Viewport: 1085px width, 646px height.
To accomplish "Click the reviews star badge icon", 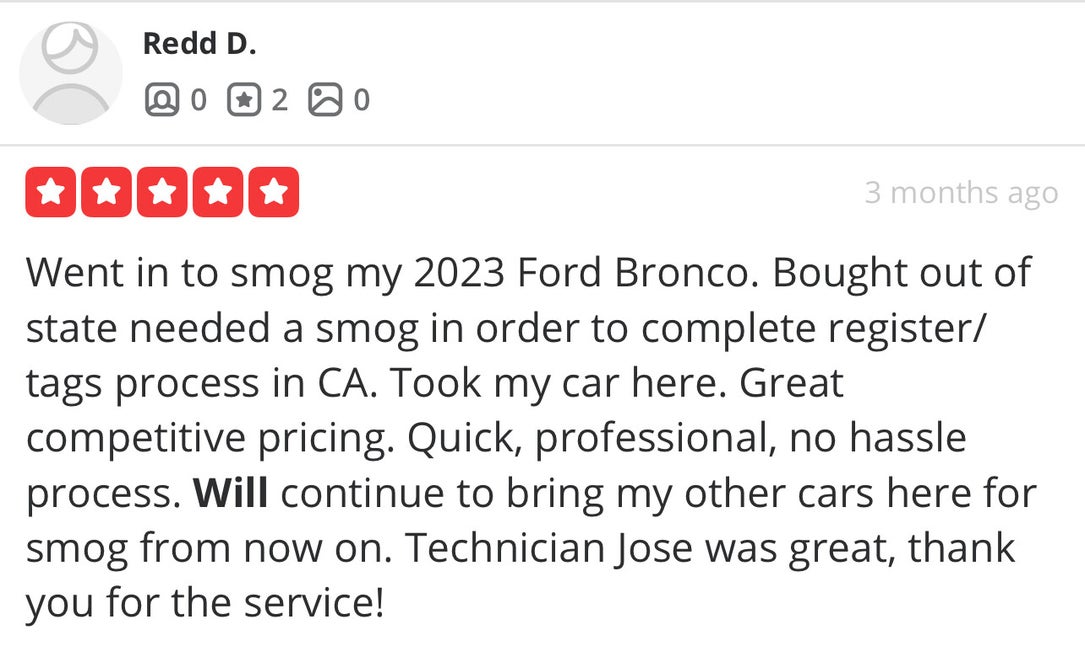I will pos(243,99).
